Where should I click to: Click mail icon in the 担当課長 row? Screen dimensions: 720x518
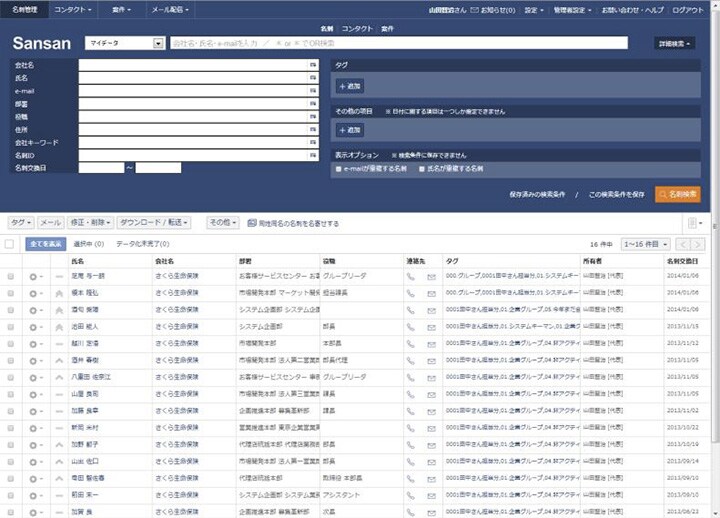pos(431,294)
